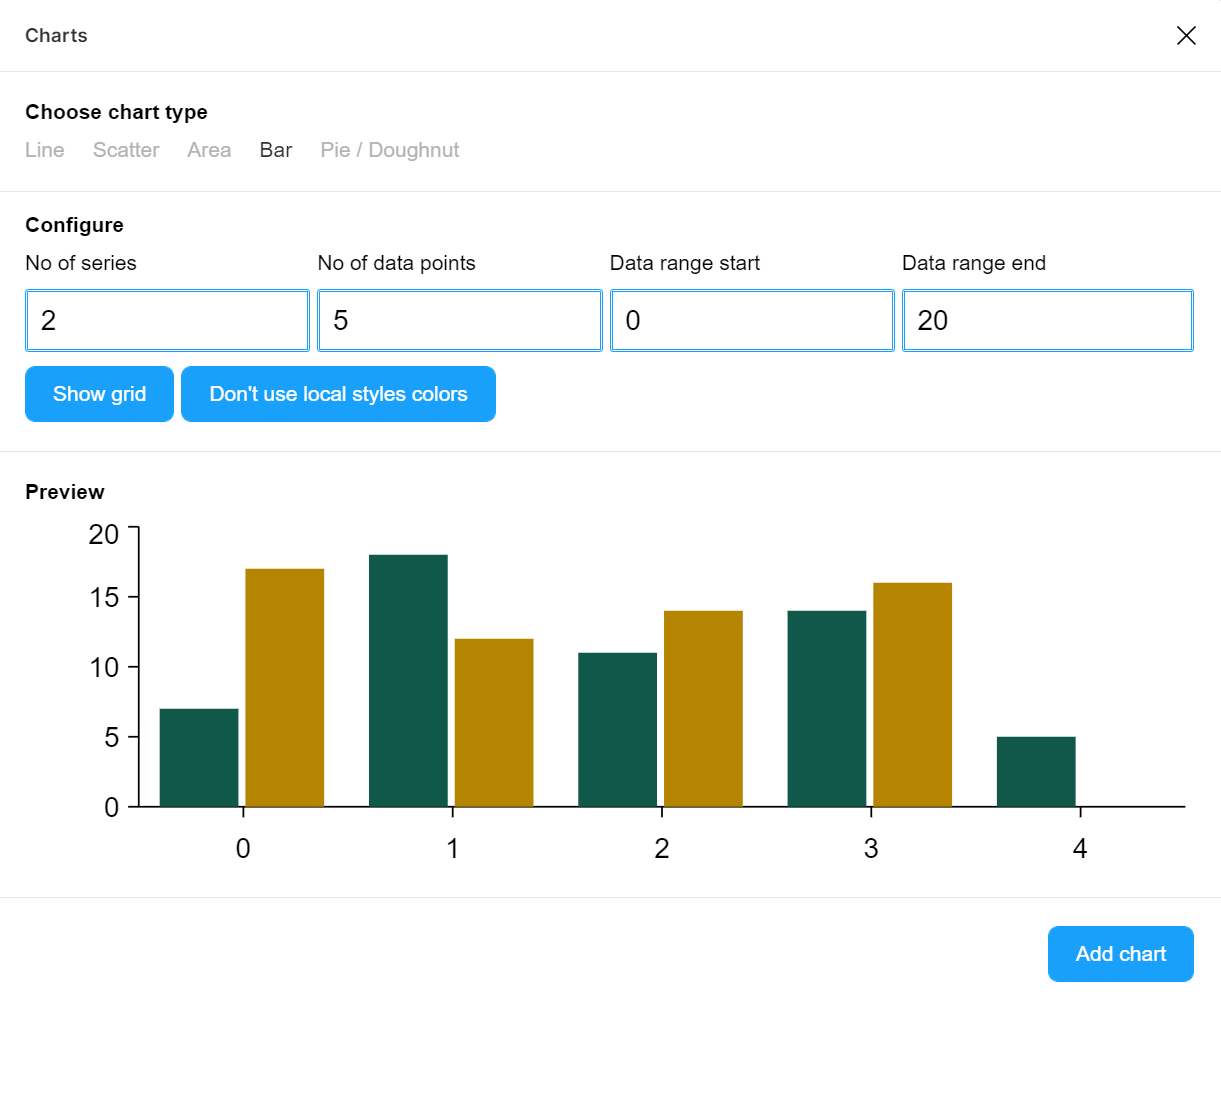Screen dimensions: 1221x1117
Task: Click the green bar at index 0
Action: click(x=199, y=757)
